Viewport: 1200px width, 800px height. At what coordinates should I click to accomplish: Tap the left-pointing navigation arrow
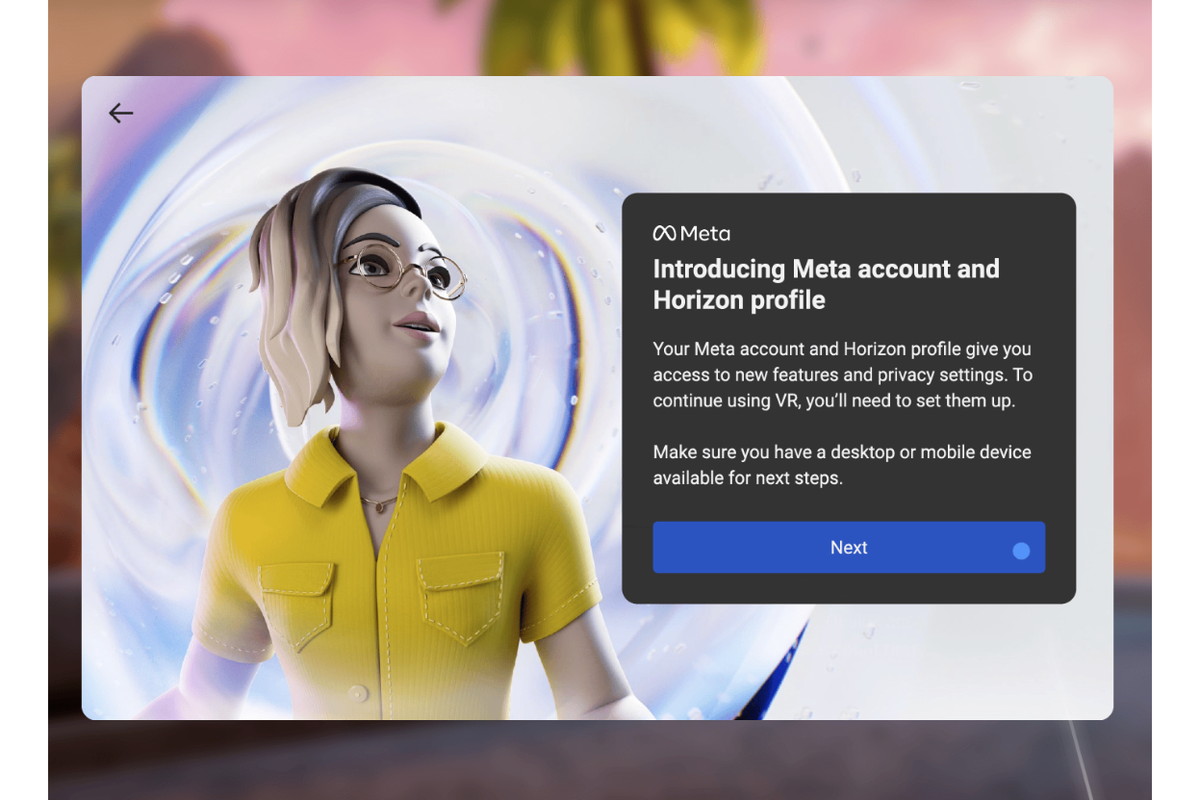point(120,113)
